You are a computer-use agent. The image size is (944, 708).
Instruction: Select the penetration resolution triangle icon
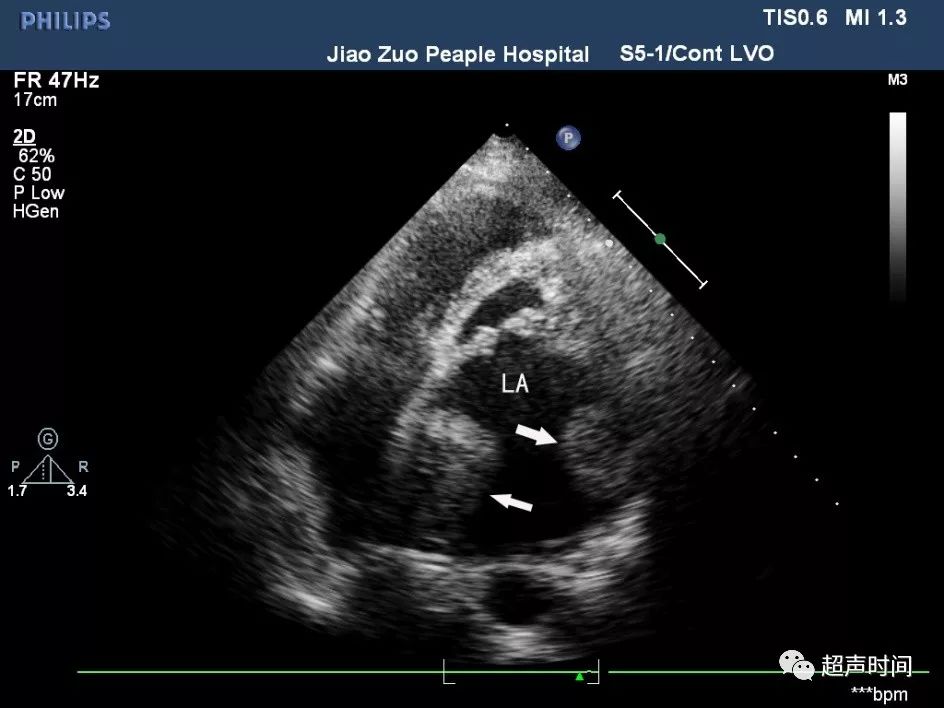(x=48, y=470)
